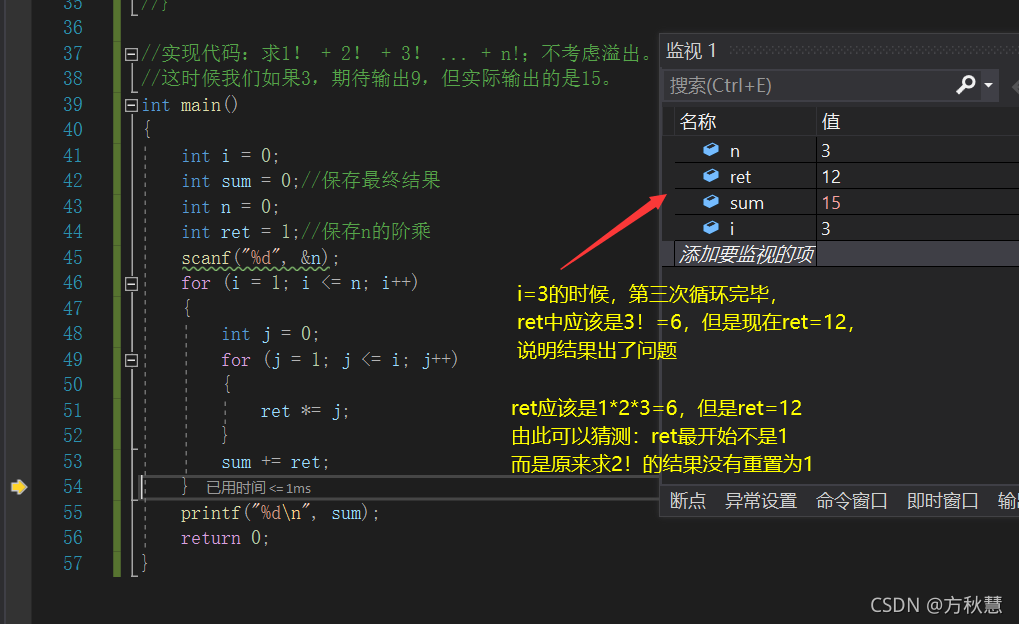This screenshot has width=1019, height=624.
Task: Collapse the inner for loop at line 49
Action: click(x=131, y=360)
